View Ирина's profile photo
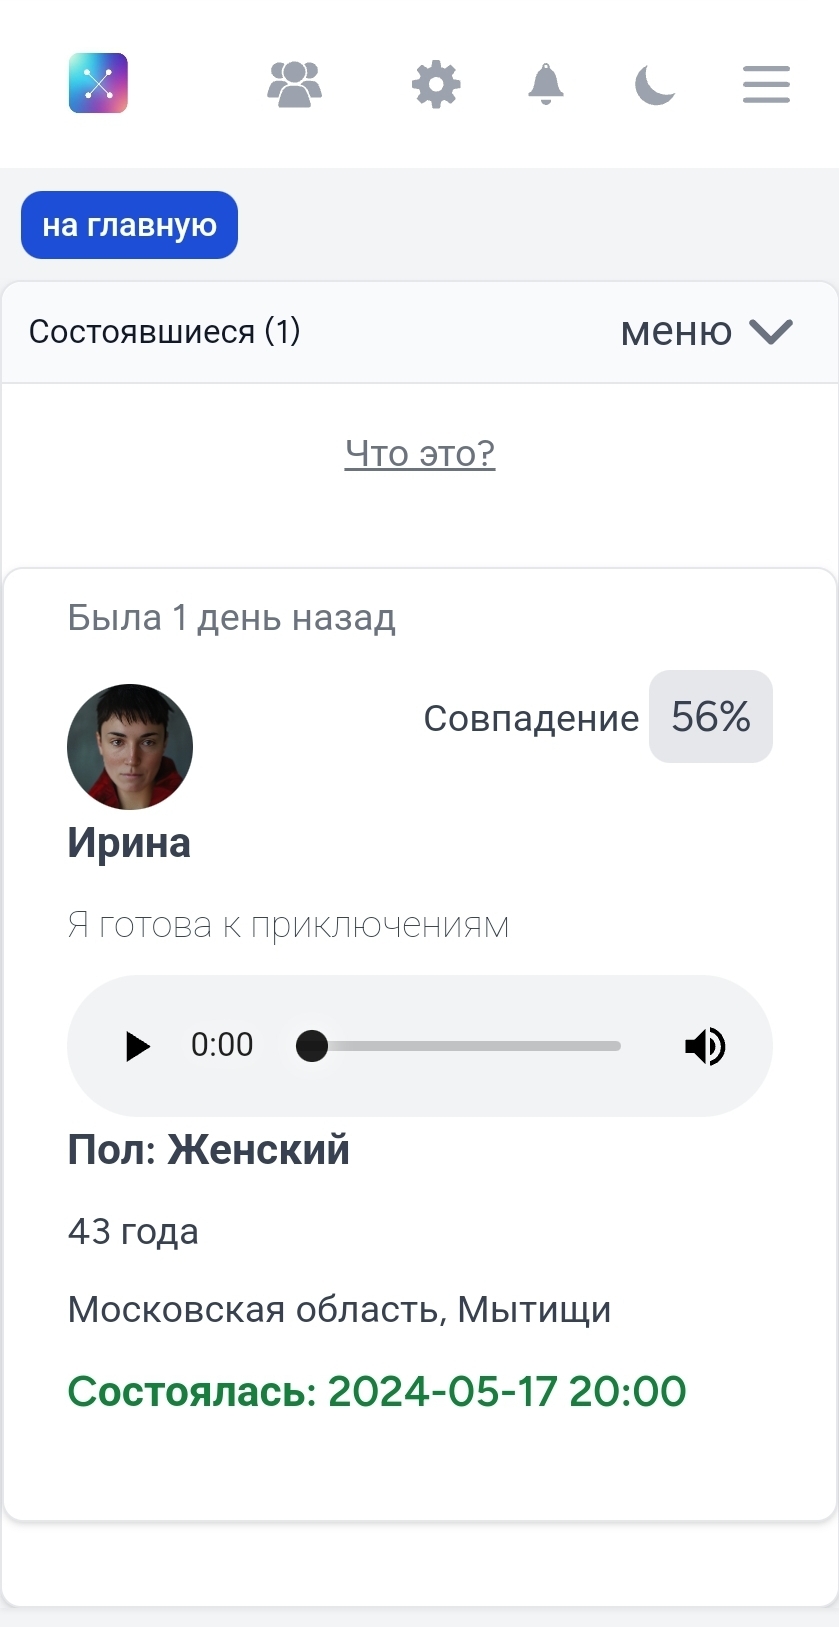 pyautogui.click(x=130, y=746)
